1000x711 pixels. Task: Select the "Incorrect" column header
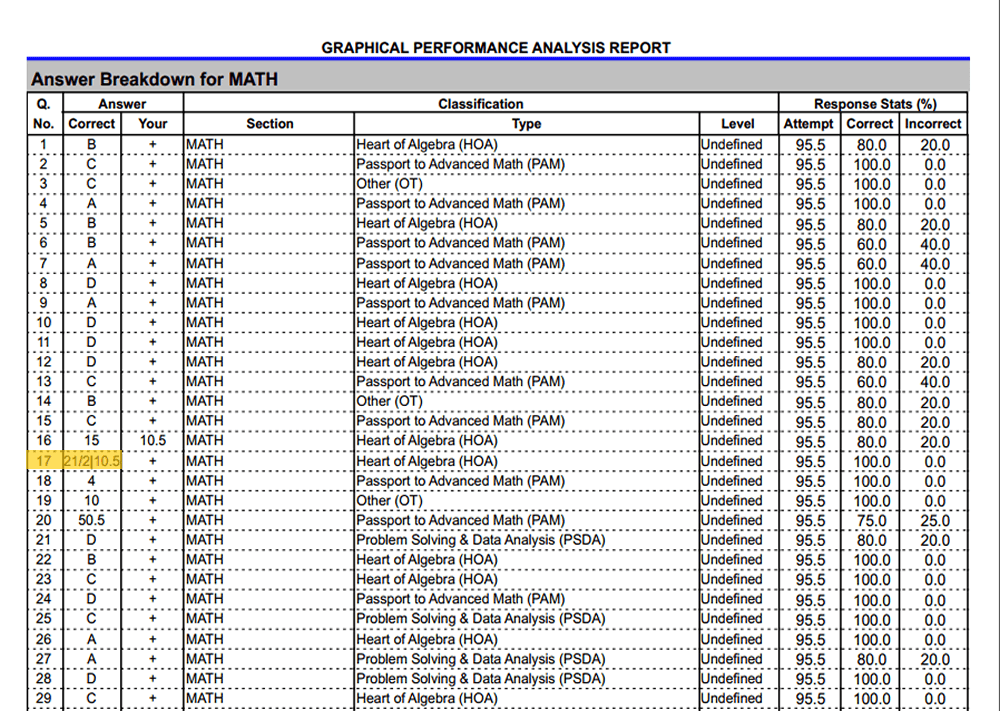click(932, 124)
